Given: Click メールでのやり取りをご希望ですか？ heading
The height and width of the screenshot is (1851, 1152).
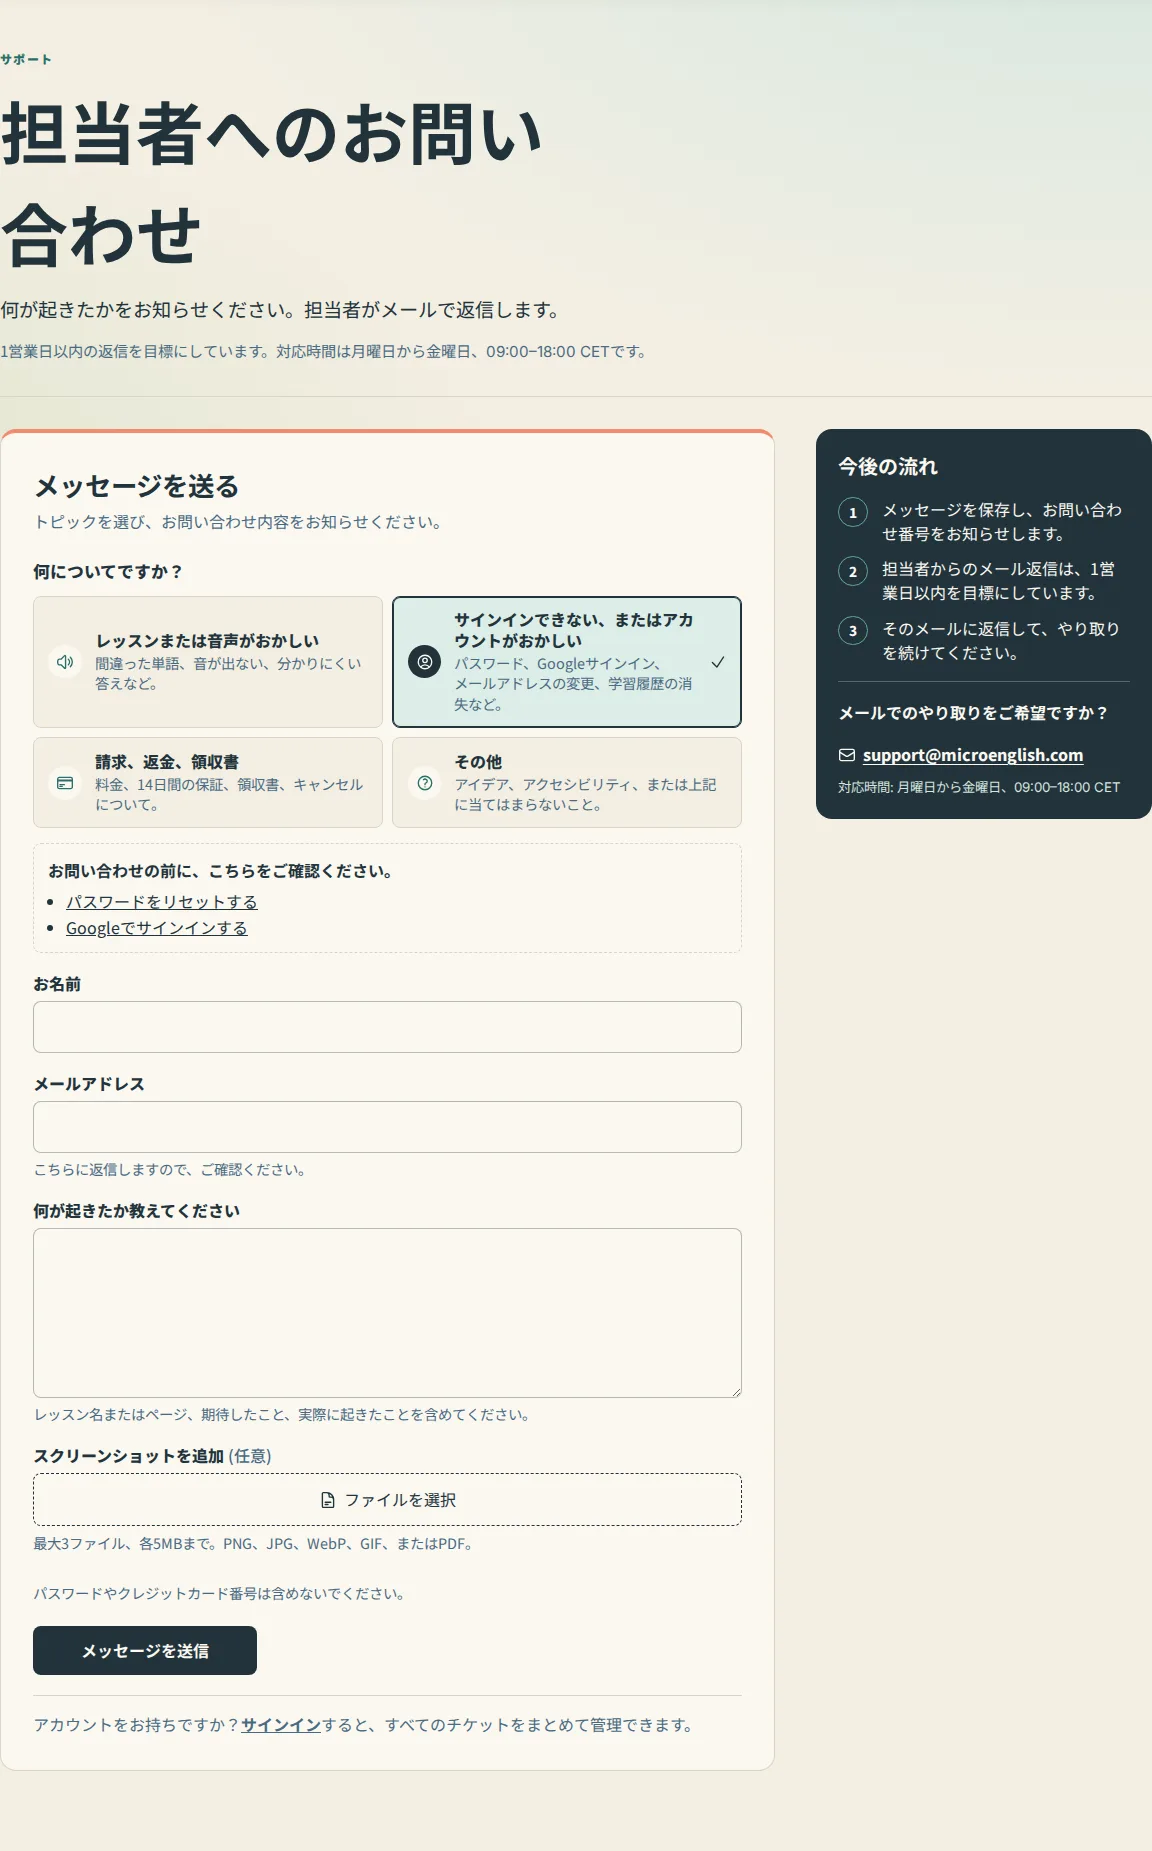Looking at the screenshot, I should click(x=973, y=713).
